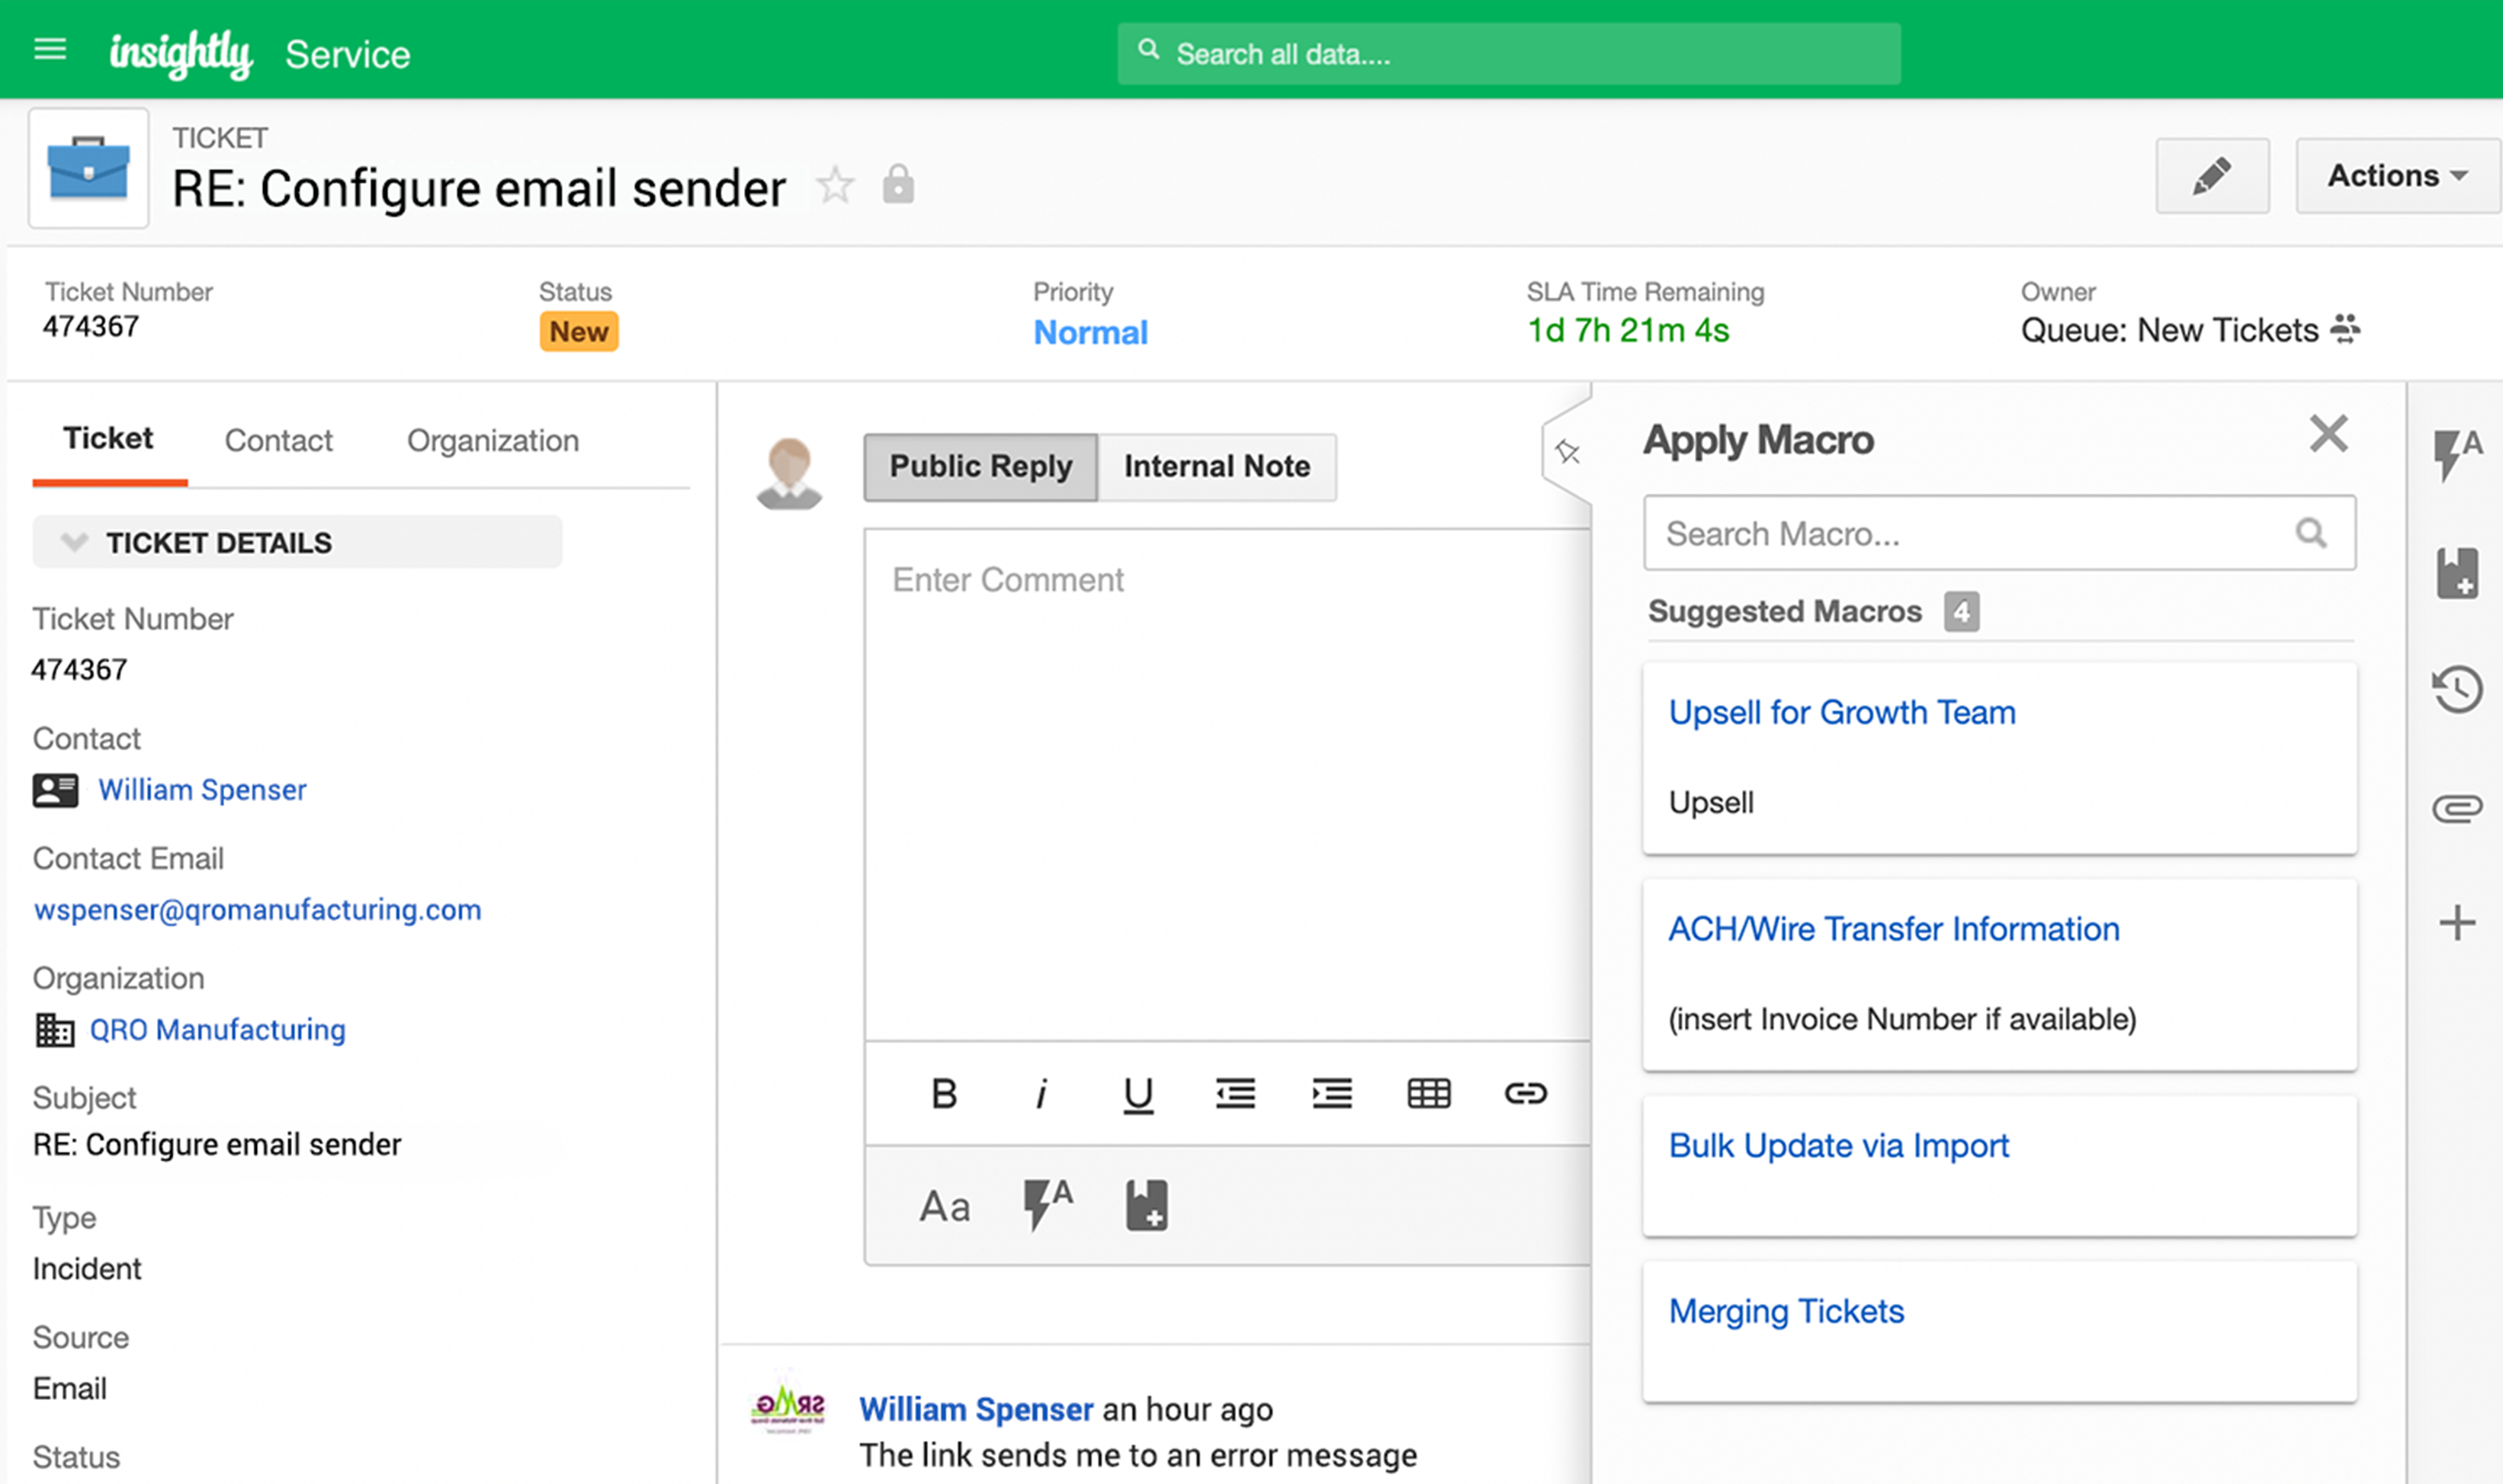Click the Aa text formatting toggle
Viewport: 2503px width, 1484px height.
point(945,1206)
